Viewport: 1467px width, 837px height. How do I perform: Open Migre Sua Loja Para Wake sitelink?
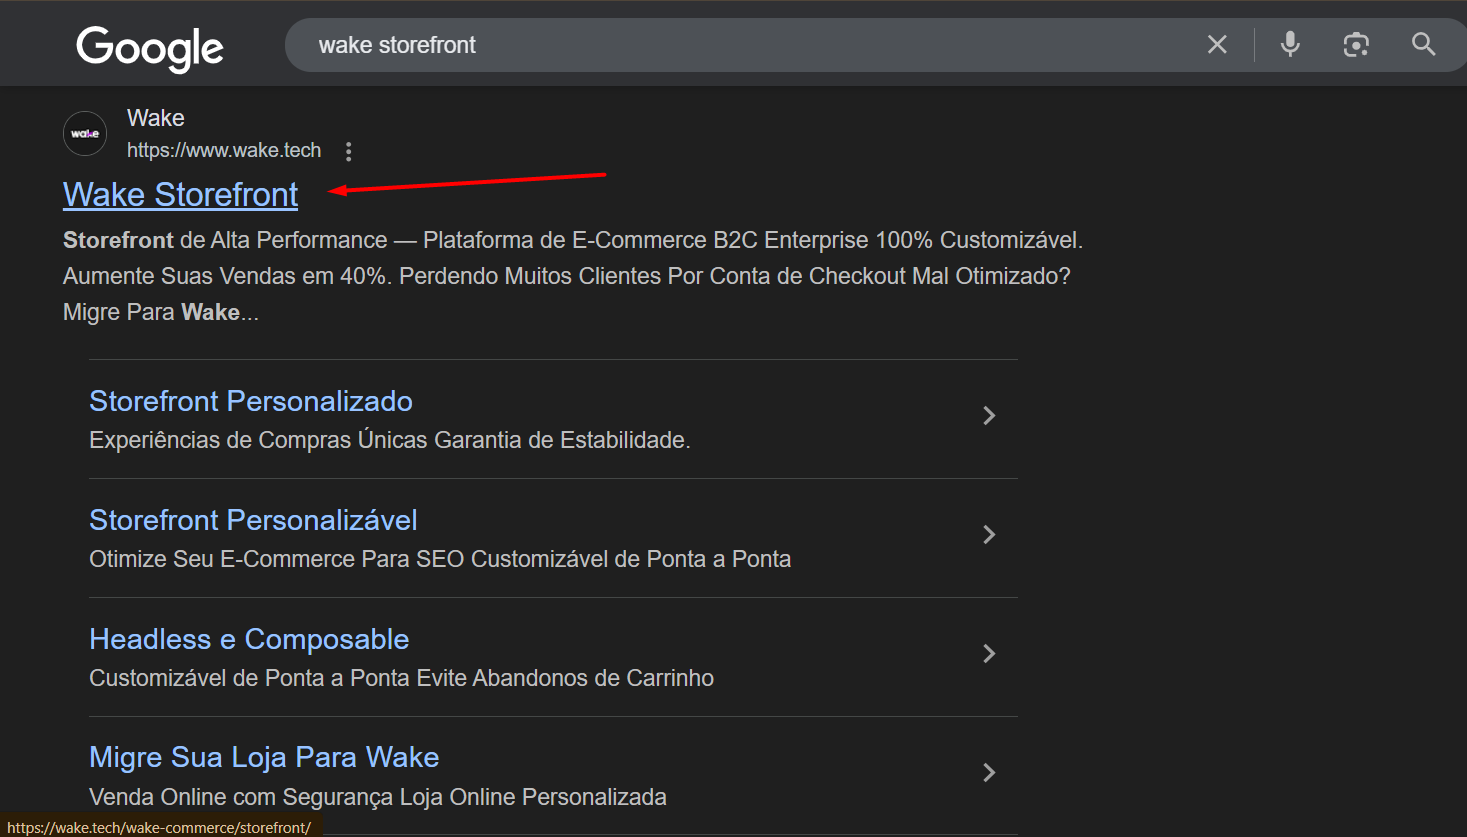click(x=264, y=757)
